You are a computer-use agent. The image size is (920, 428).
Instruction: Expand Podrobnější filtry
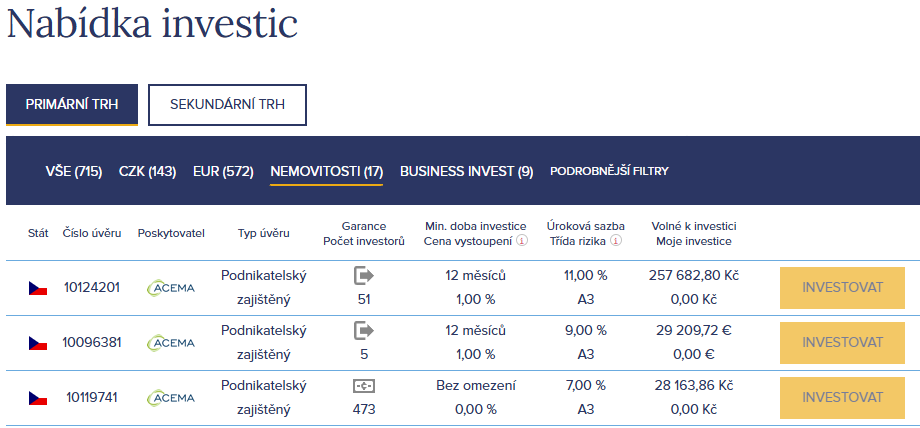[609, 171]
